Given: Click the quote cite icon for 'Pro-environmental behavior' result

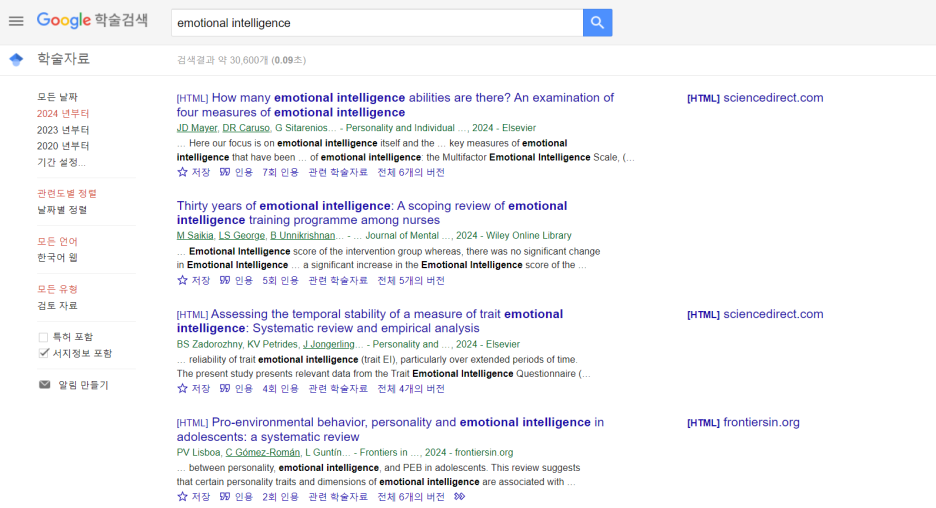Looking at the screenshot, I should pos(225,497).
